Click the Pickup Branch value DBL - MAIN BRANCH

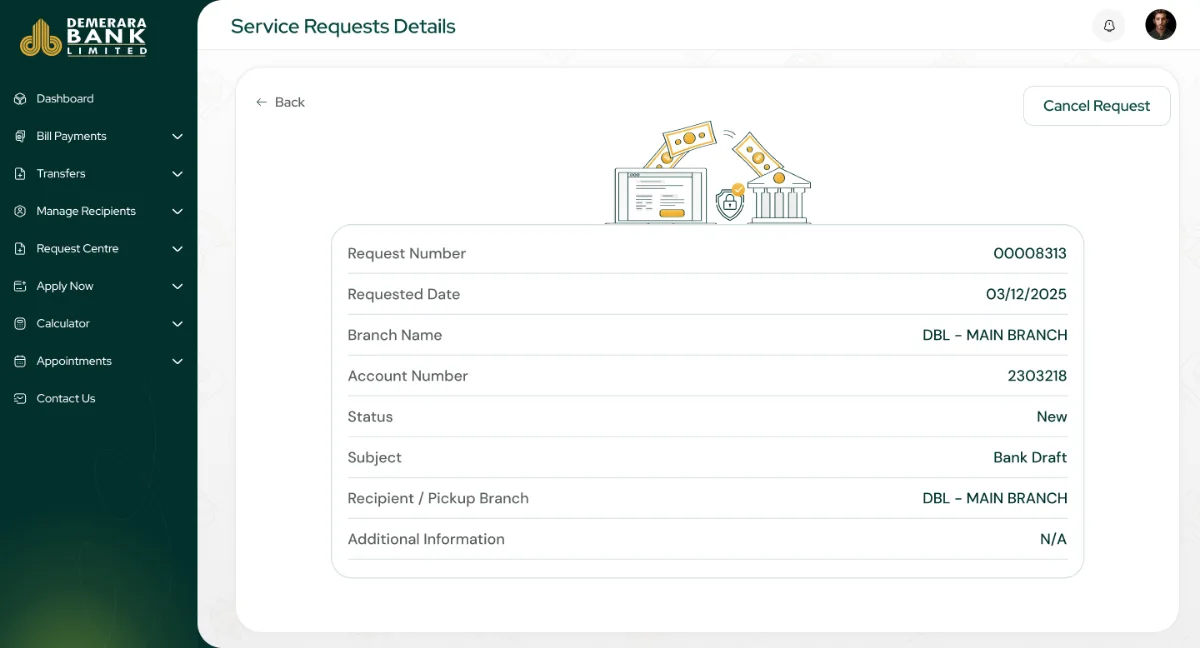pos(995,498)
